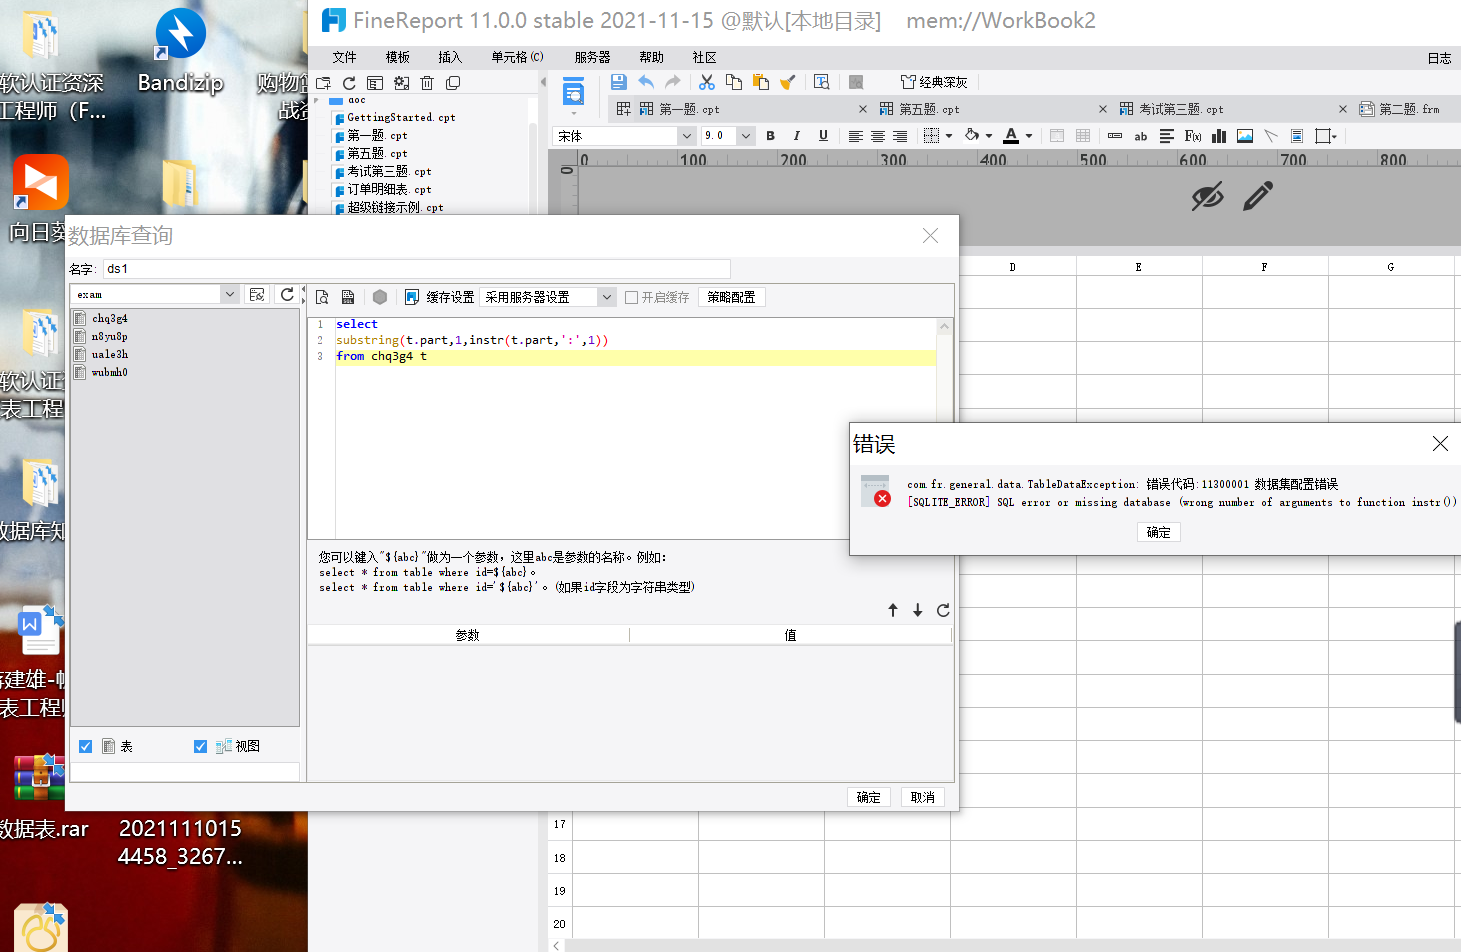The image size is (1461, 952).
Task: Click the pencil edit icon on canvas
Action: point(1258,196)
